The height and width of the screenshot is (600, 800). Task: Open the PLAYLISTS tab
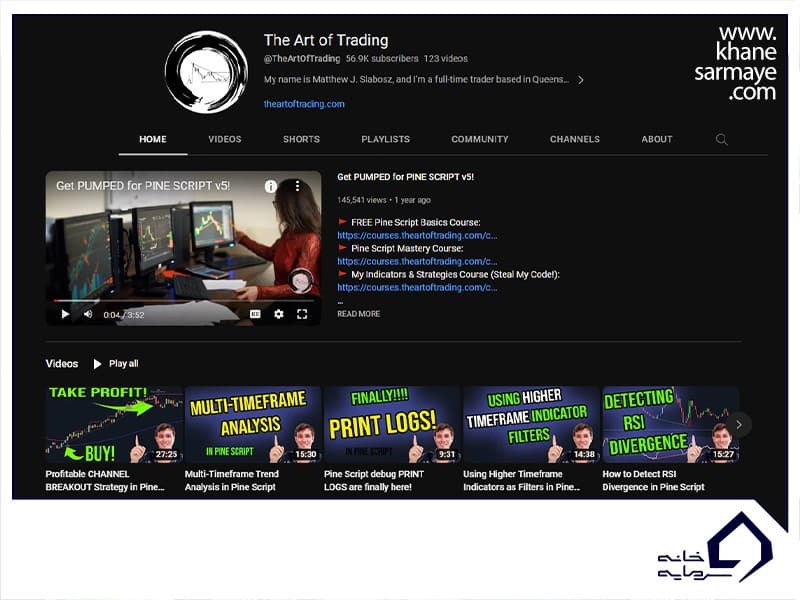[x=385, y=139]
